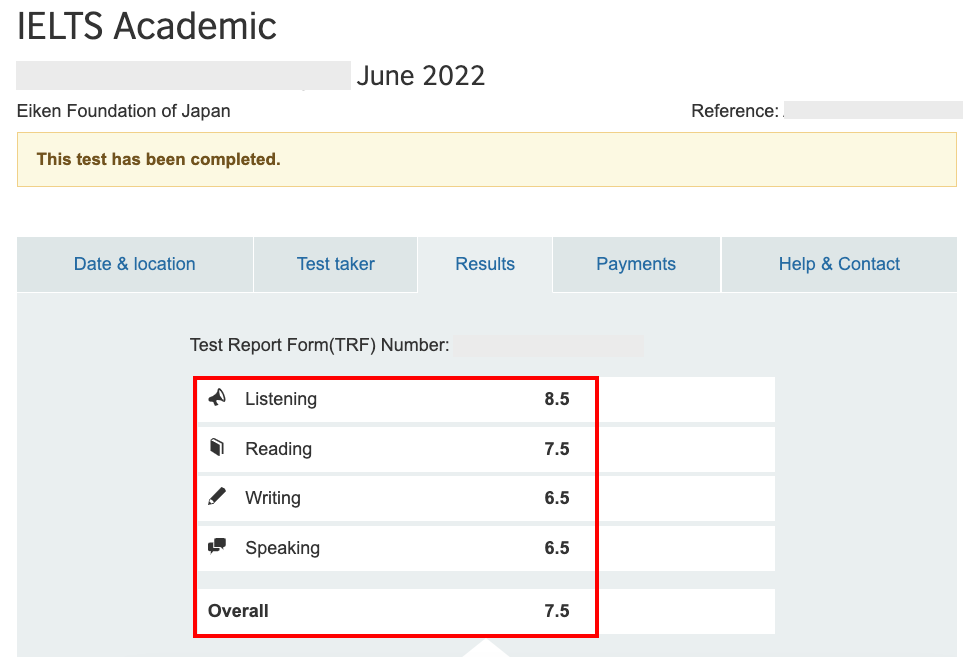Click the Writing score 6.5
The width and height of the screenshot is (971, 657).
557,498
